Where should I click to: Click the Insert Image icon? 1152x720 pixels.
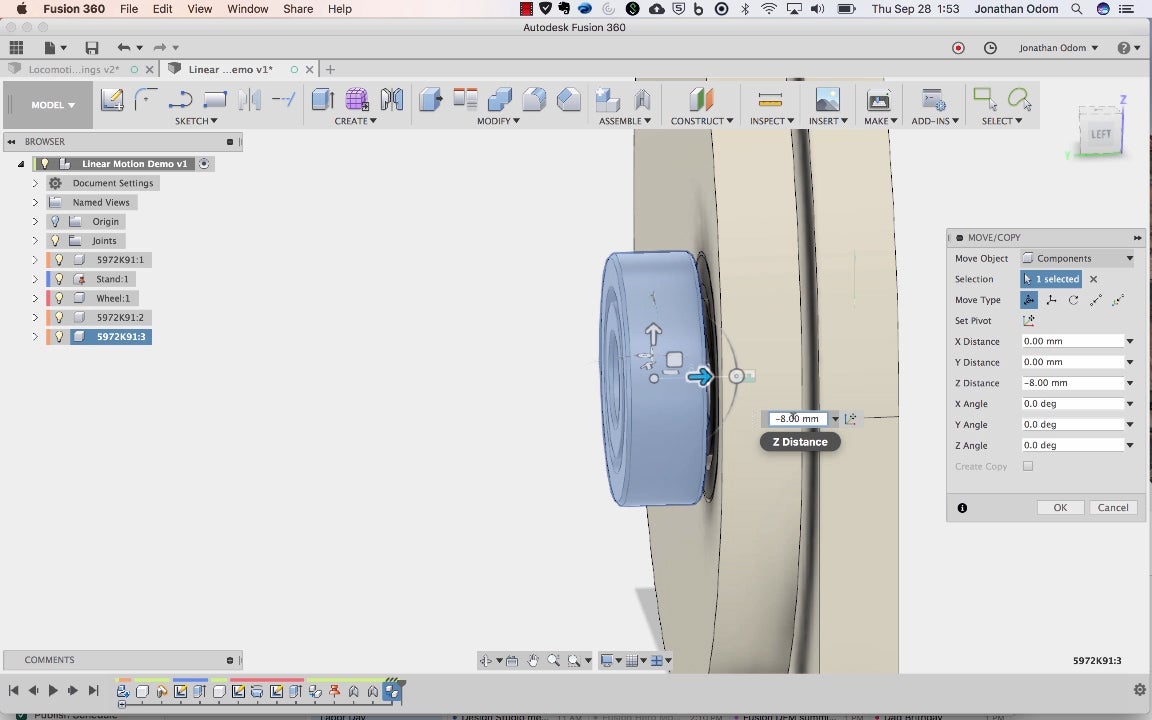point(827,99)
